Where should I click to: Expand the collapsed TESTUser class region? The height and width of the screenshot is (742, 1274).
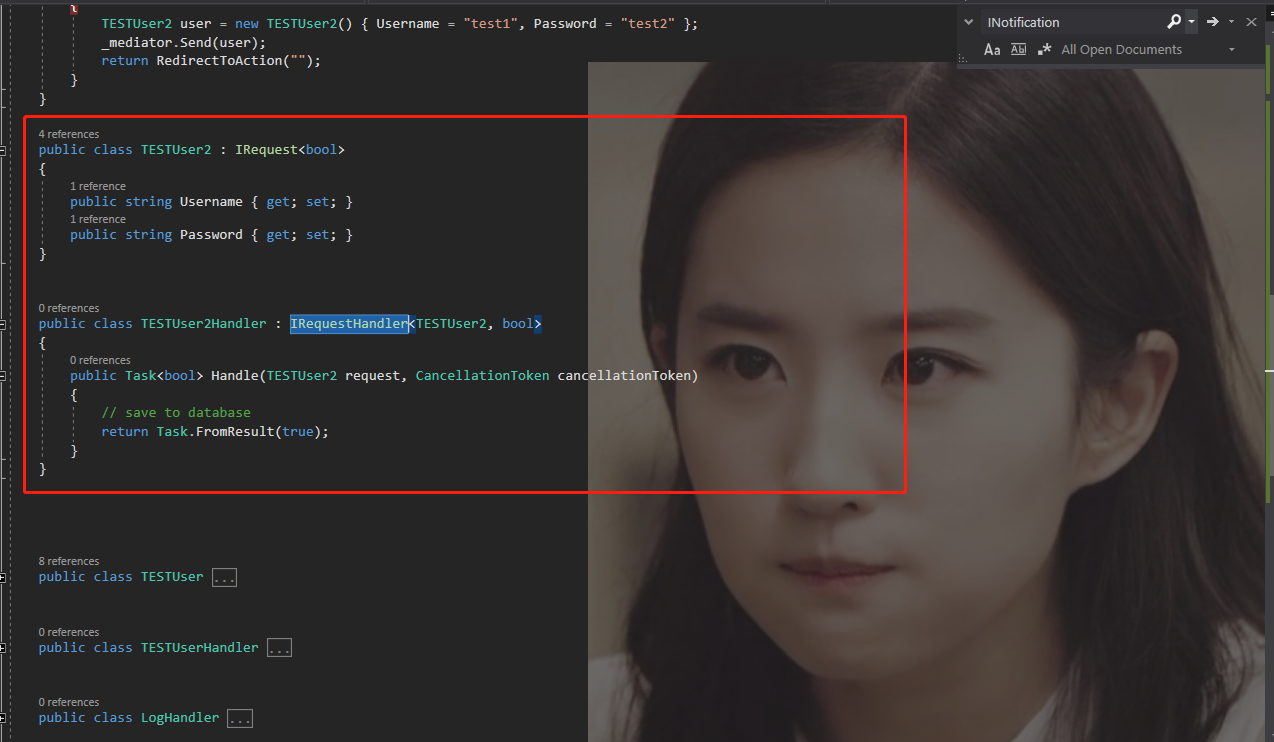[4, 577]
